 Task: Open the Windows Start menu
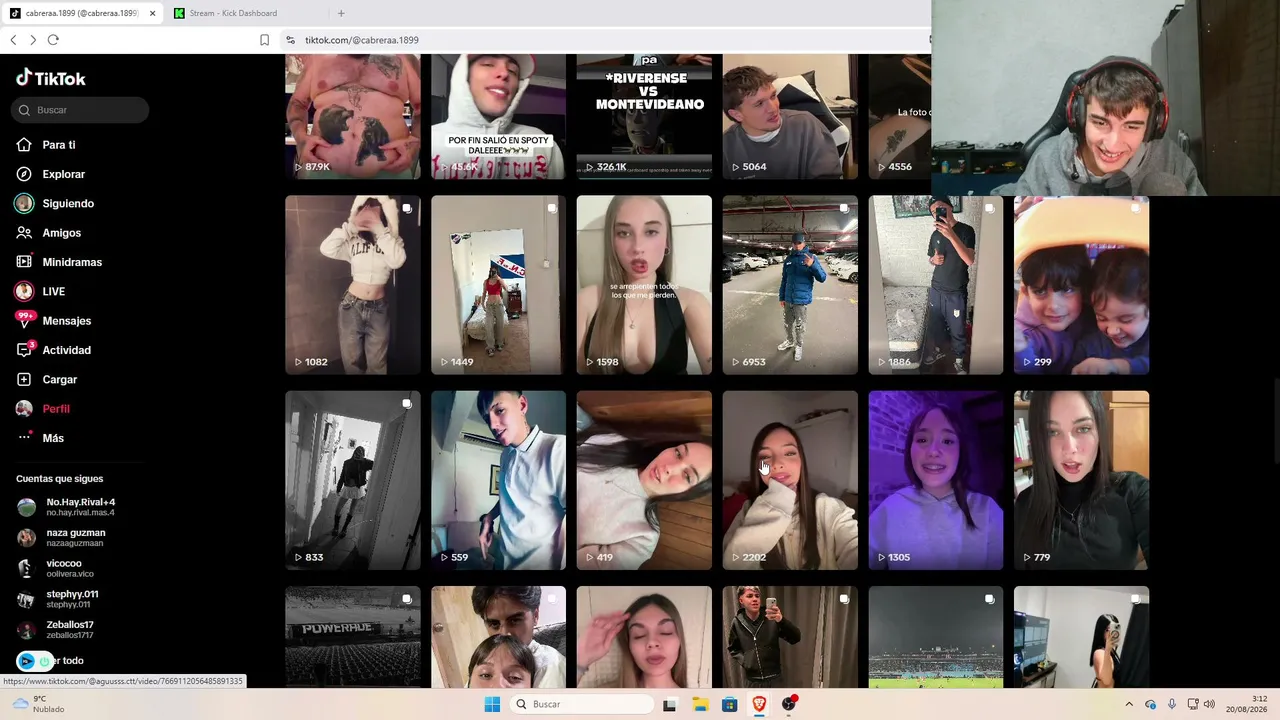492,704
